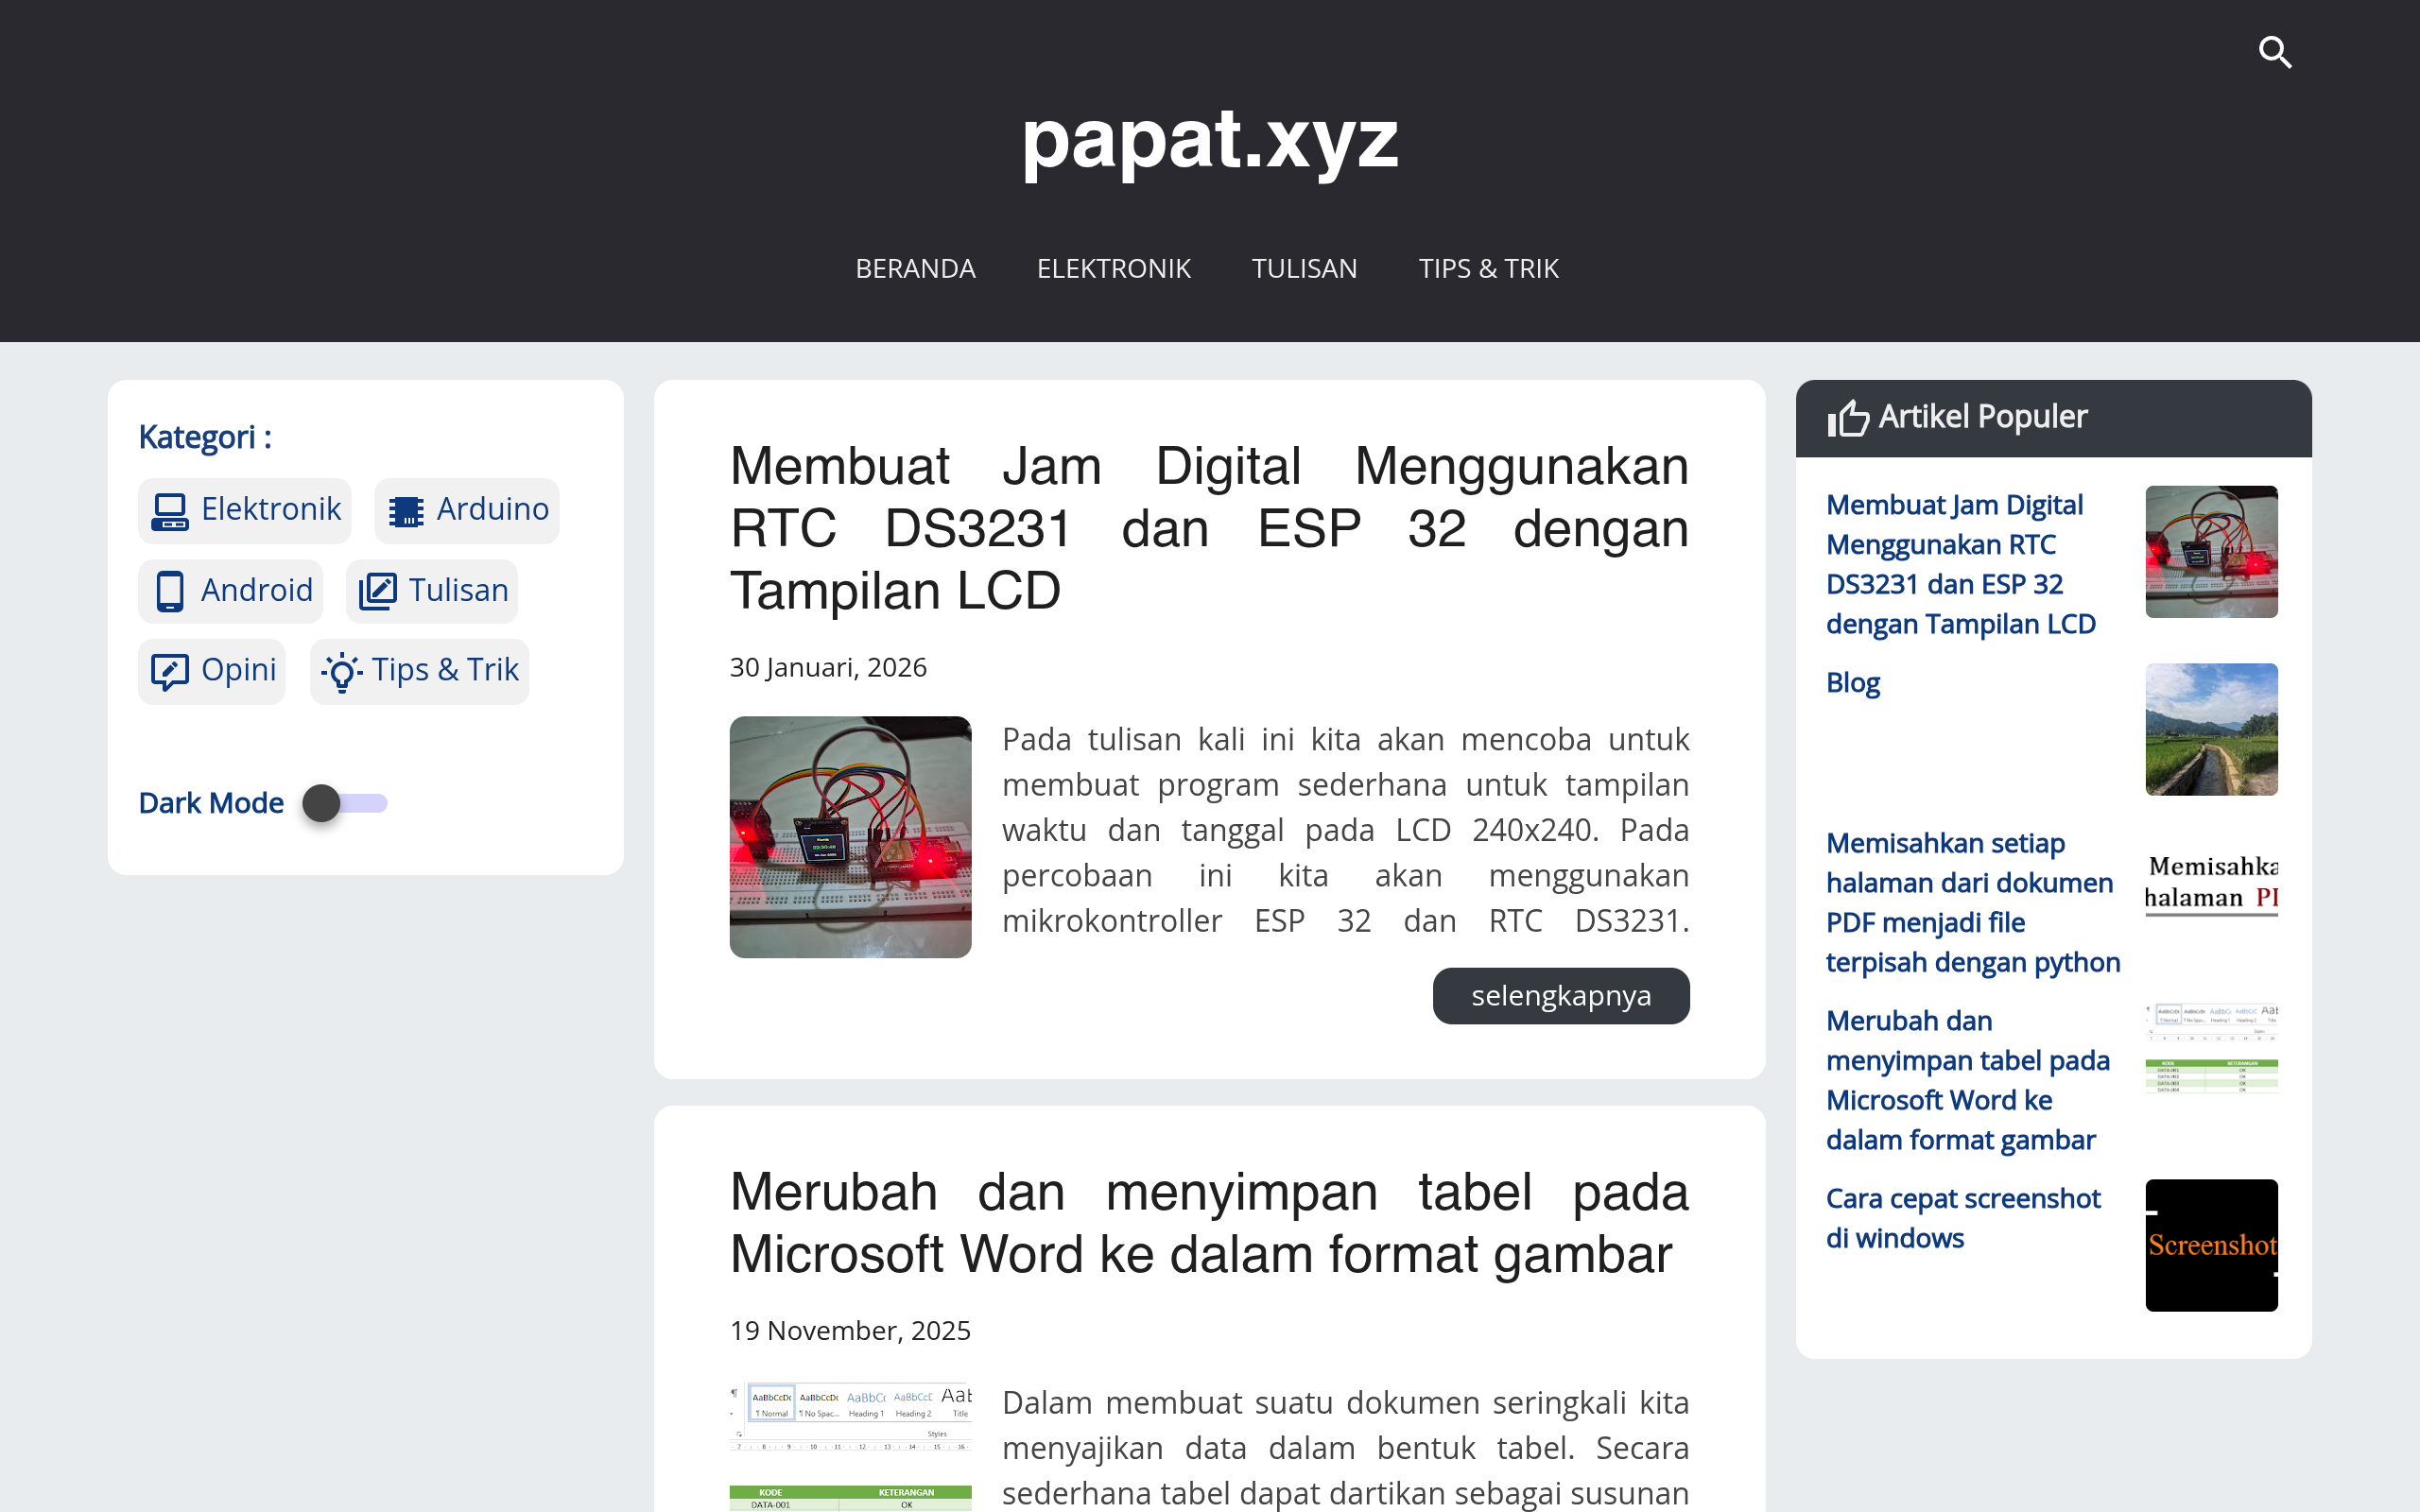Screen dimensions: 2420x1512
Task: Open the Tips & Trik category label
Action: tap(445, 670)
